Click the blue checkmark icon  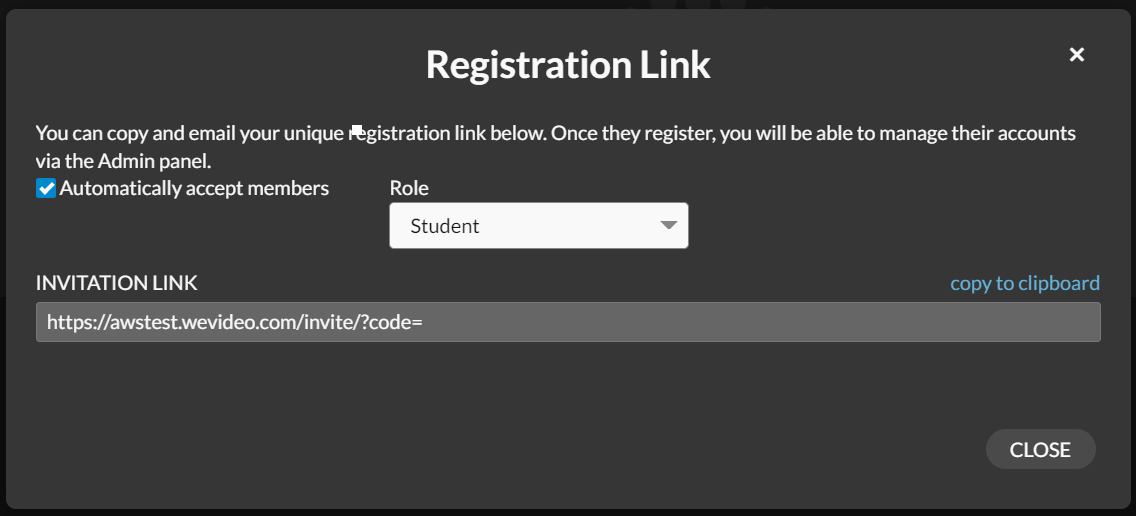pos(46,188)
